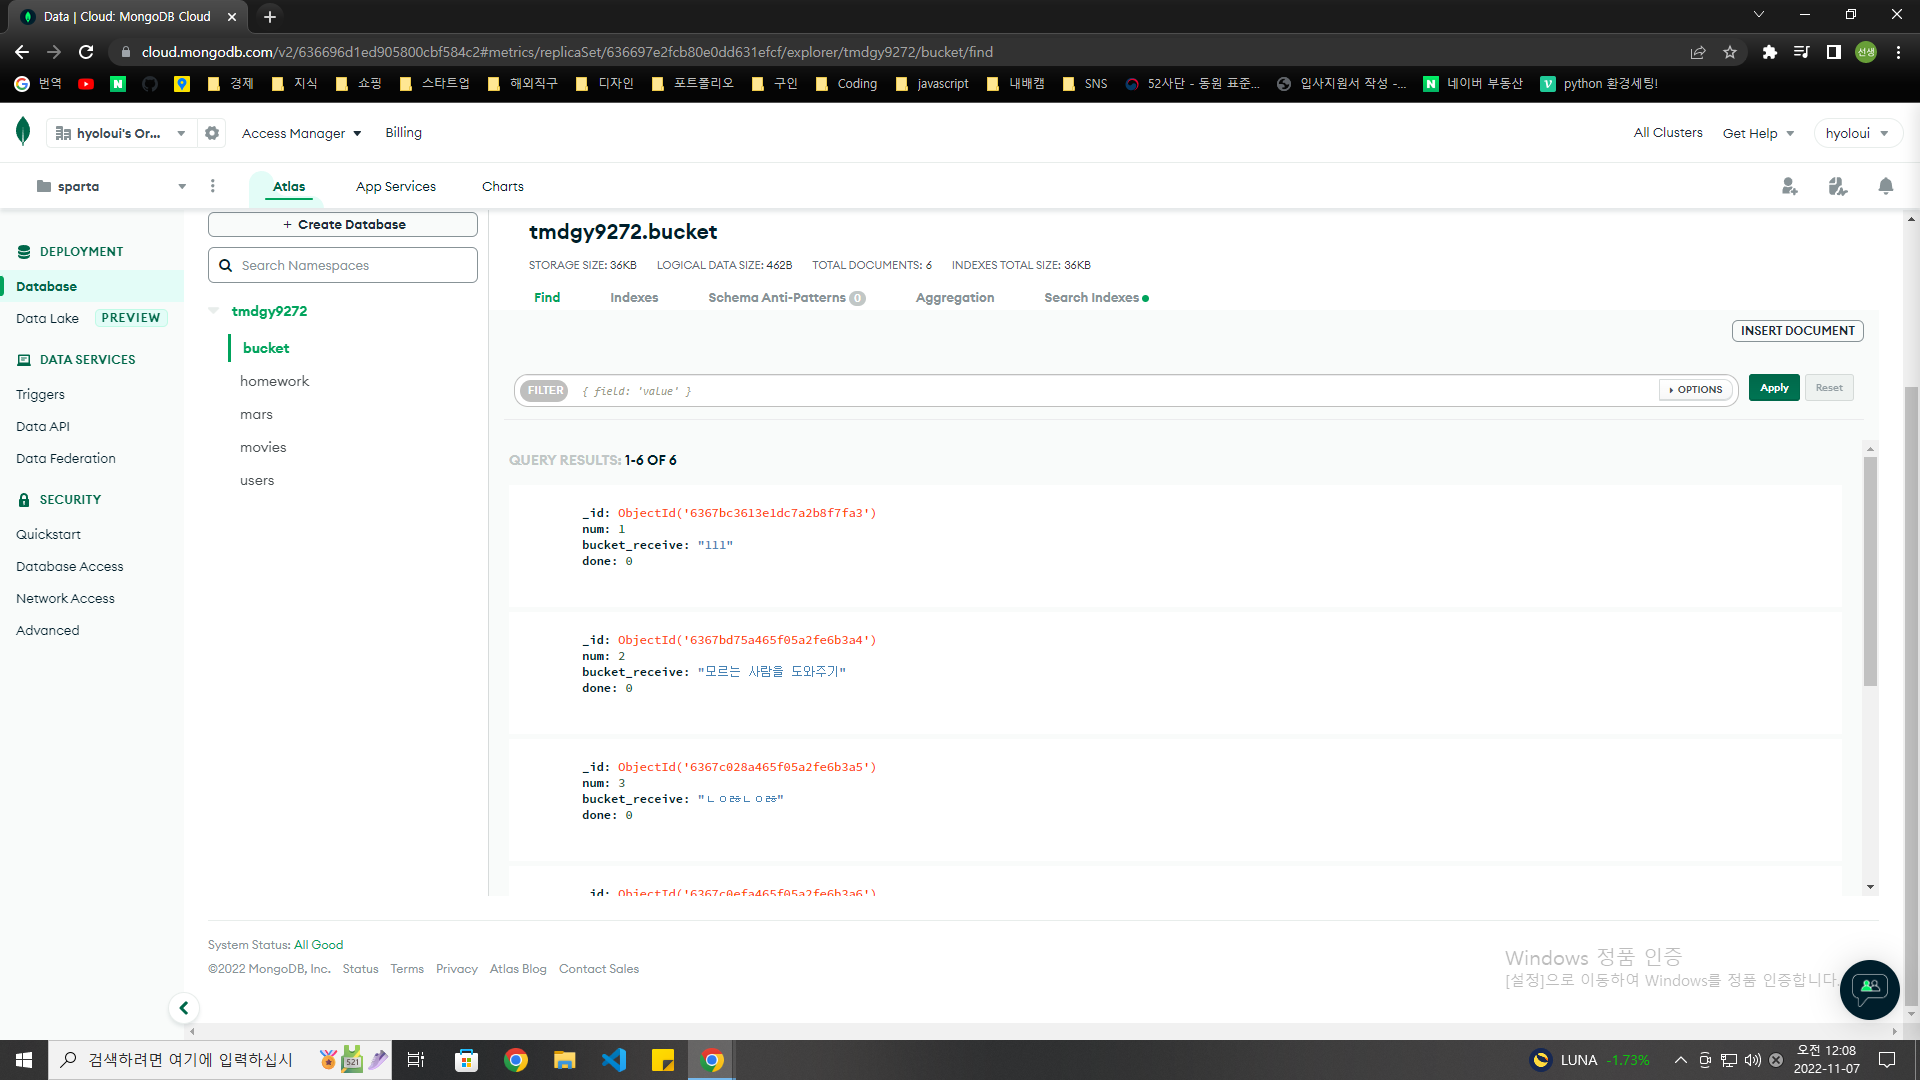1920x1080 pixels.
Task: Open Network Access in sidebar
Action: click(65, 598)
